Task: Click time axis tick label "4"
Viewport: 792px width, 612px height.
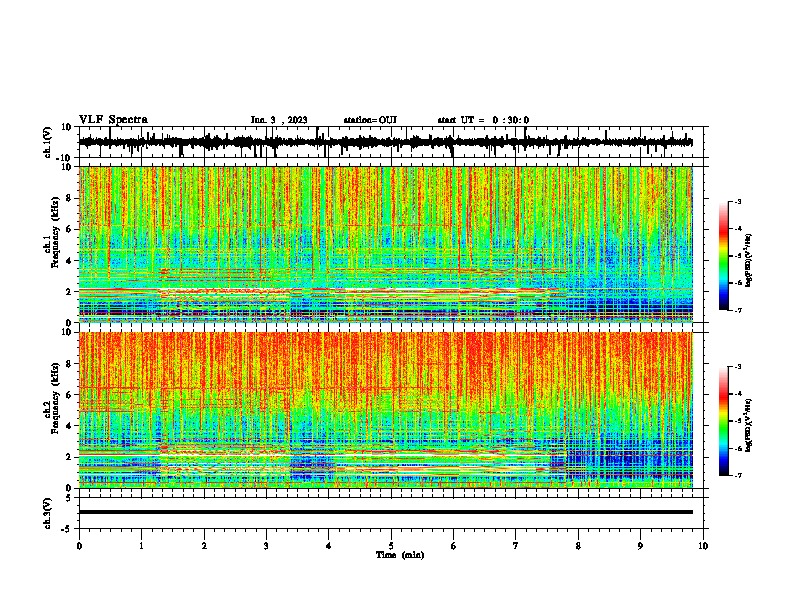Action: coord(329,546)
